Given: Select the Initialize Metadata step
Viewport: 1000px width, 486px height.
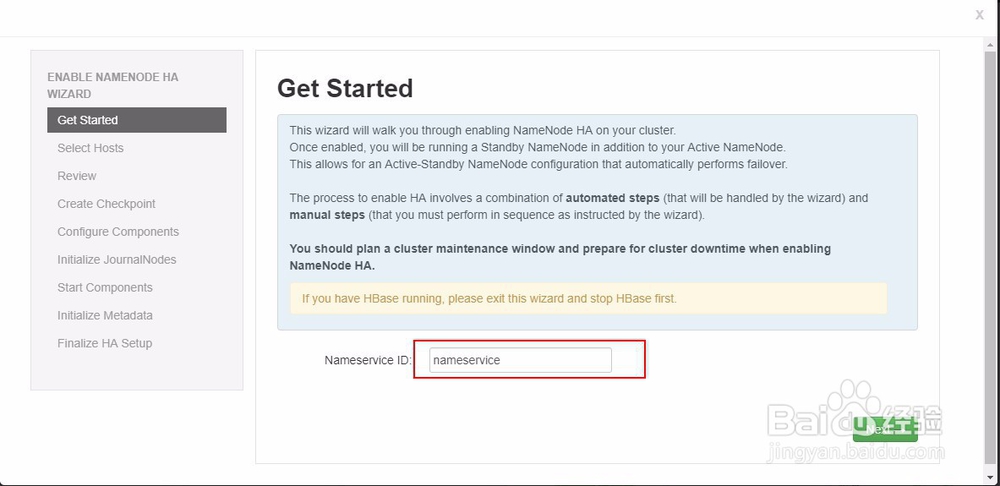Looking at the screenshot, I should tap(105, 316).
